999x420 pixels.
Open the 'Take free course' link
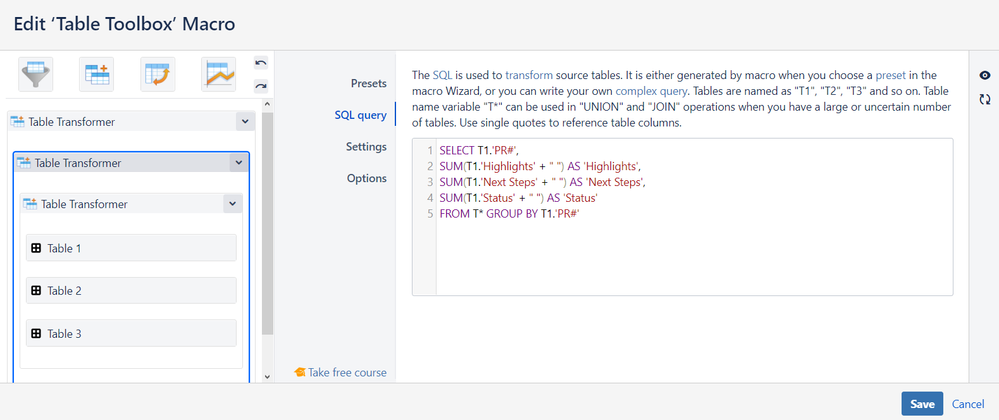[340, 373]
